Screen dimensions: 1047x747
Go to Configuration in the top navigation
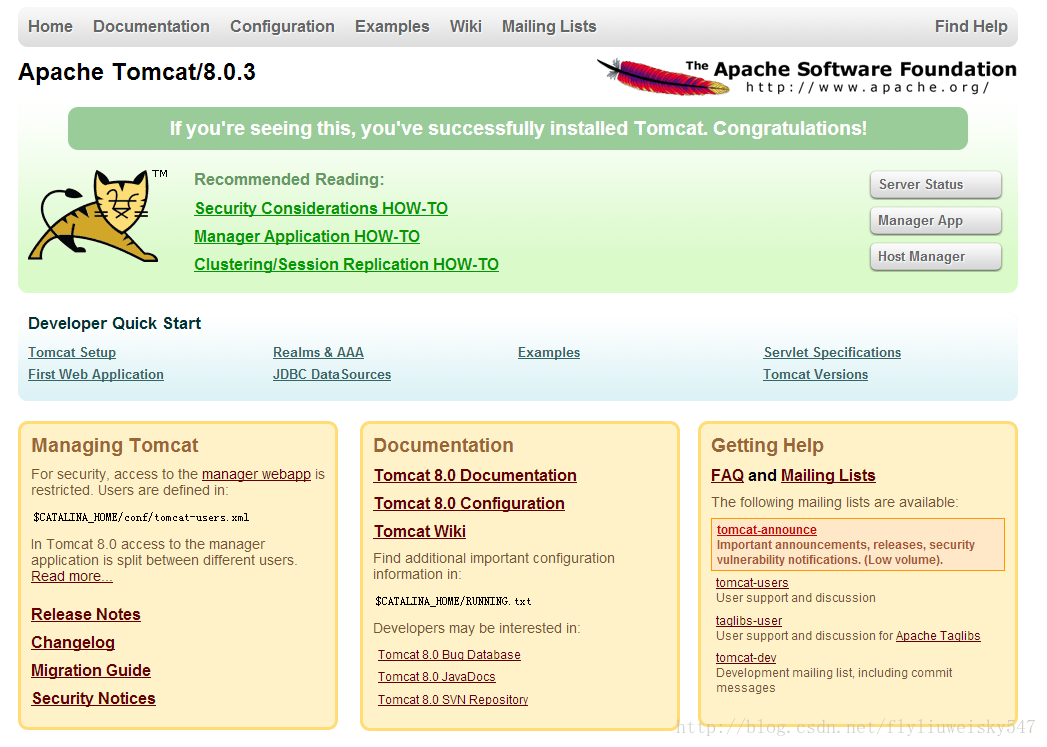(282, 27)
